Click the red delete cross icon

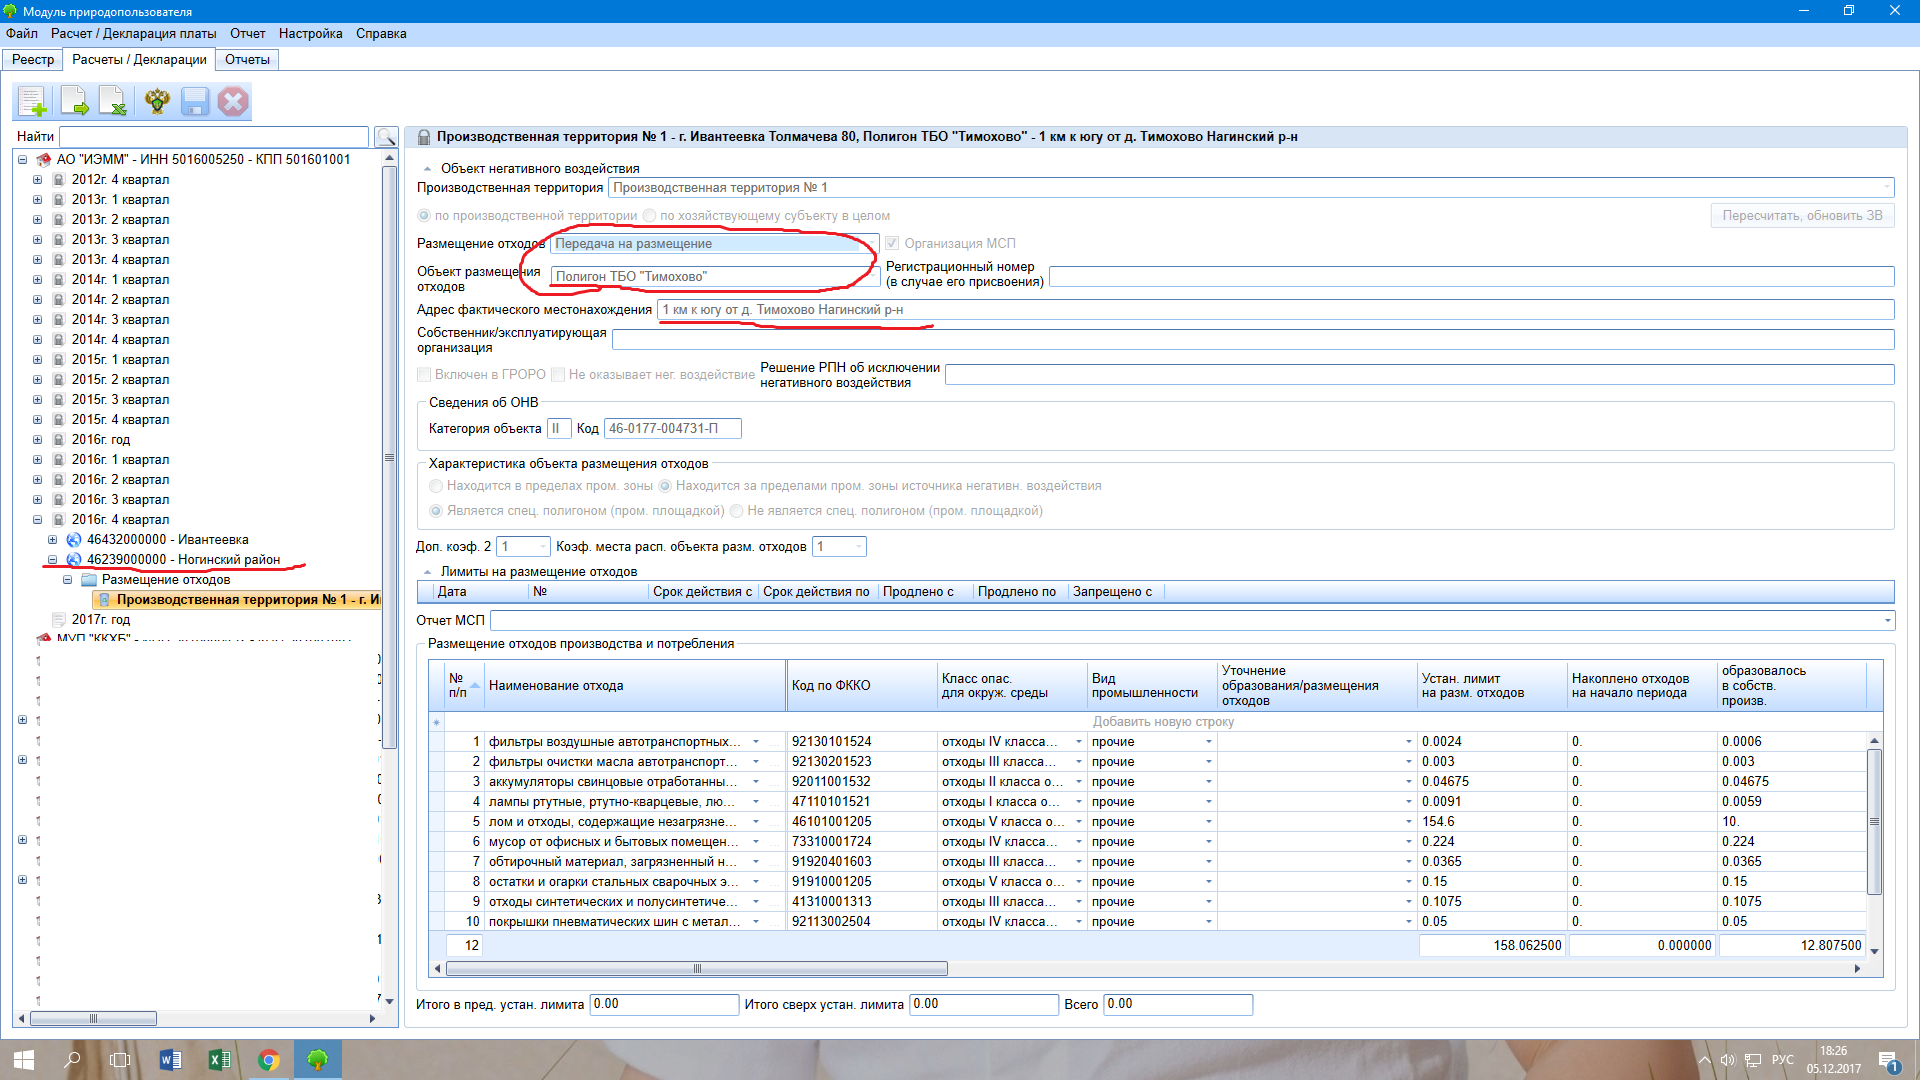point(233,101)
